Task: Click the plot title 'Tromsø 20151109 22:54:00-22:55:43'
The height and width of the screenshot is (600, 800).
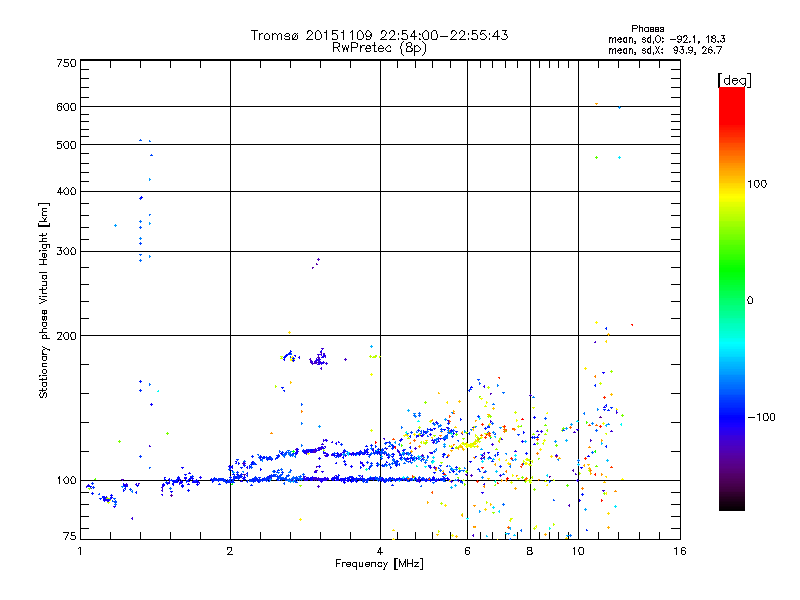Action: click(379, 35)
